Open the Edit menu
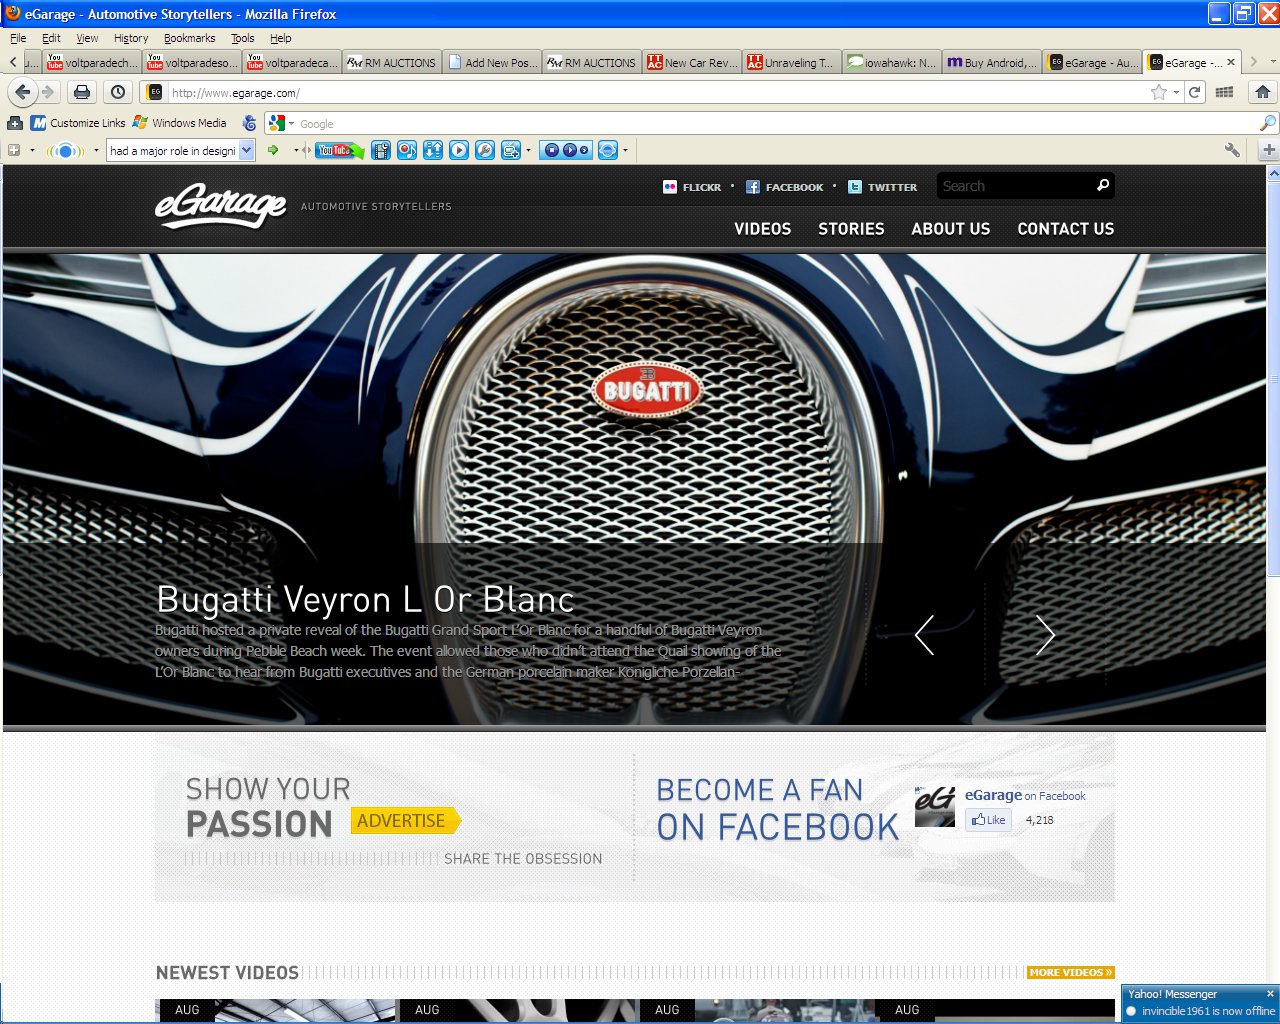The image size is (1280, 1024). (x=51, y=38)
